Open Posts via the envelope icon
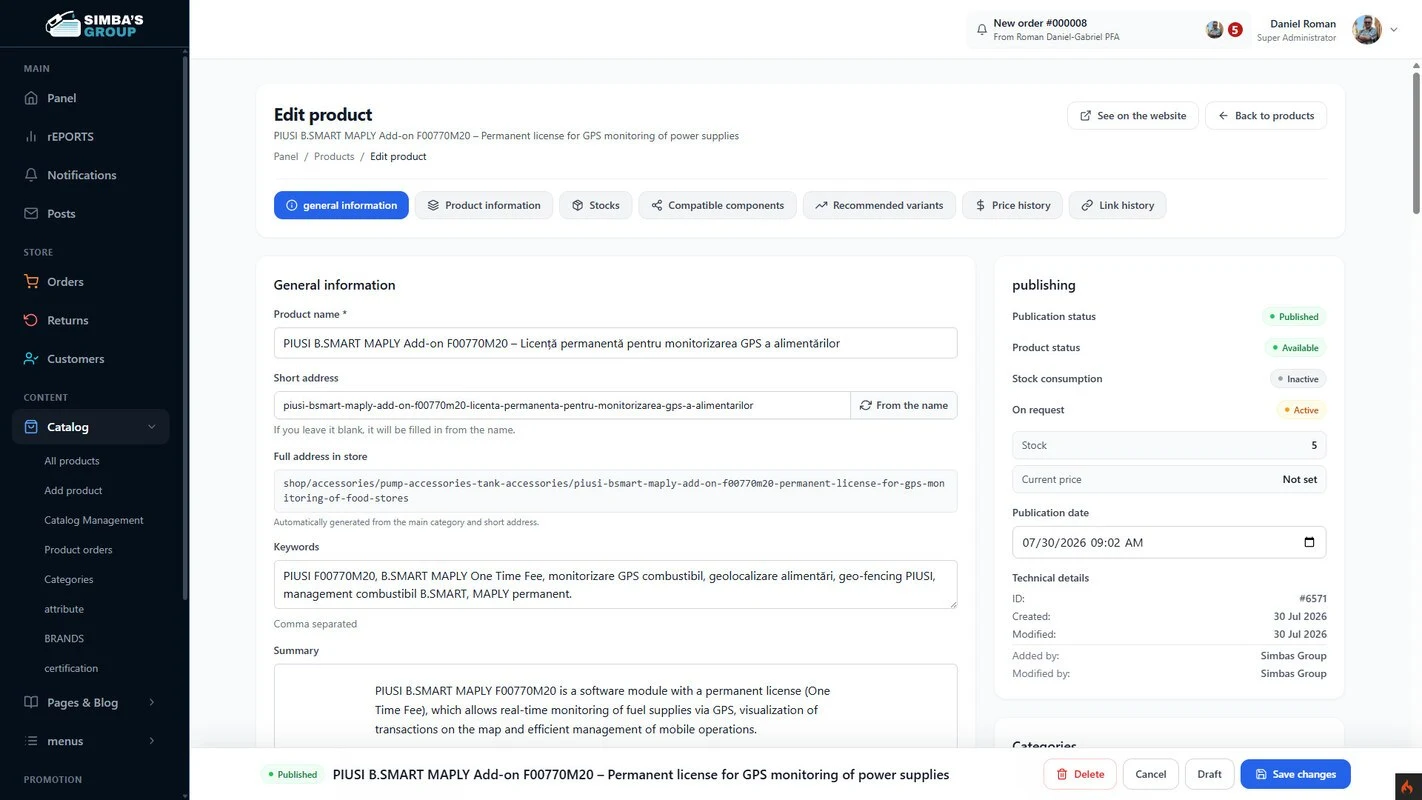The image size is (1422, 800). (x=31, y=213)
